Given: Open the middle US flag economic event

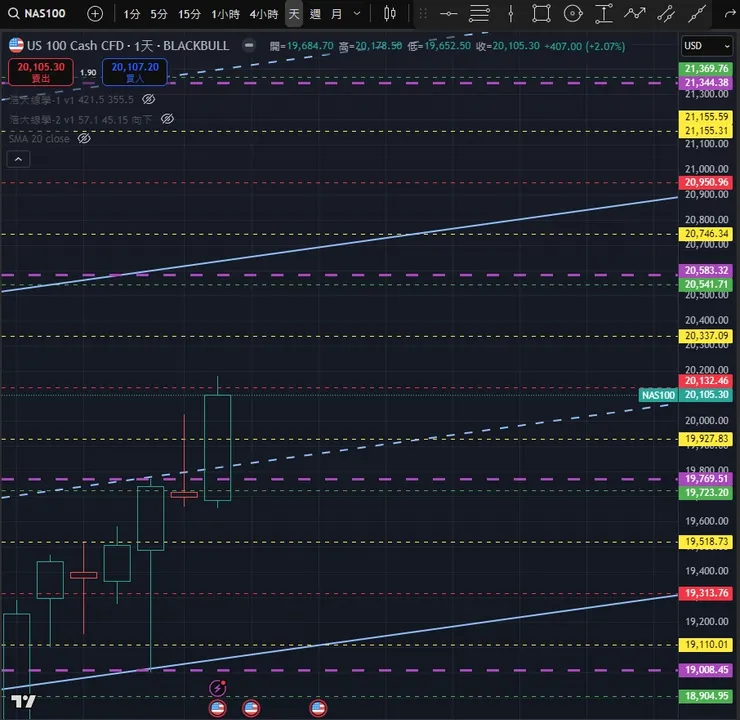Looking at the screenshot, I should coord(251,708).
